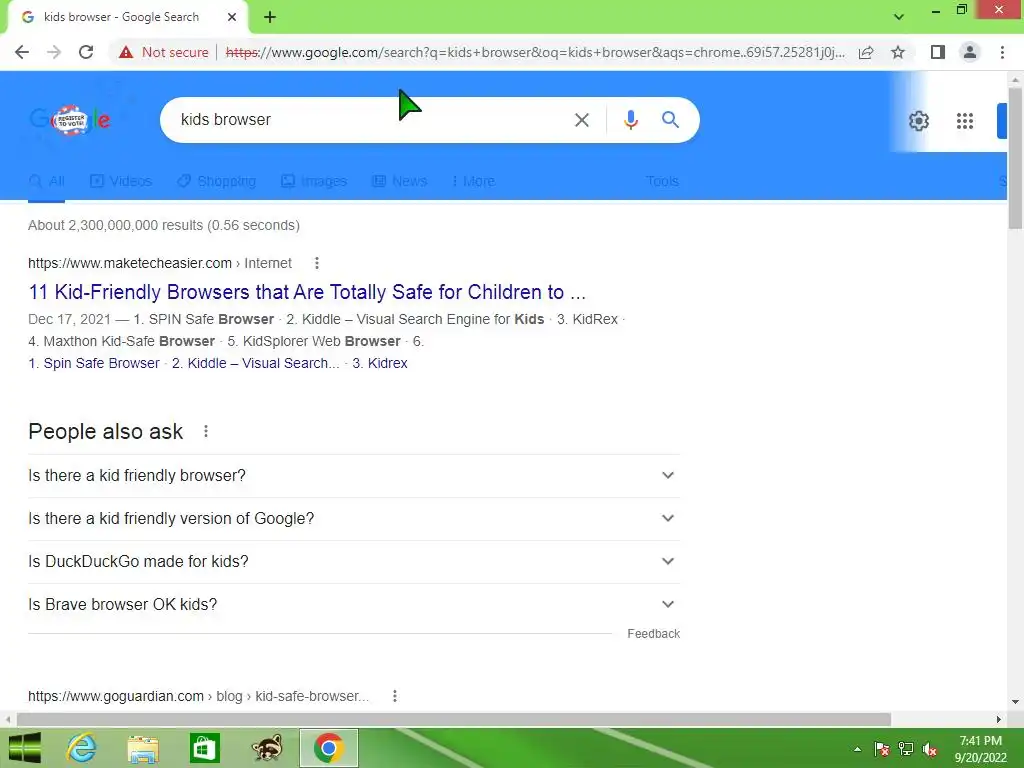Click the muted volume tray icon

(x=930, y=749)
